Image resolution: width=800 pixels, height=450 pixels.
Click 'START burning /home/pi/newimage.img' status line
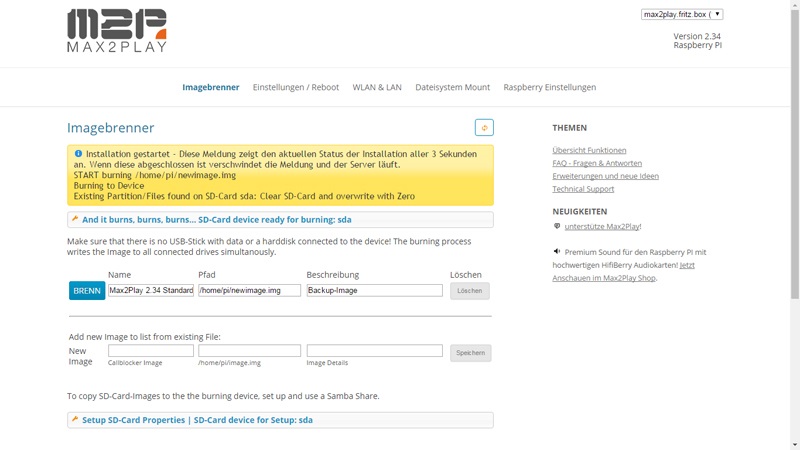tap(155, 175)
